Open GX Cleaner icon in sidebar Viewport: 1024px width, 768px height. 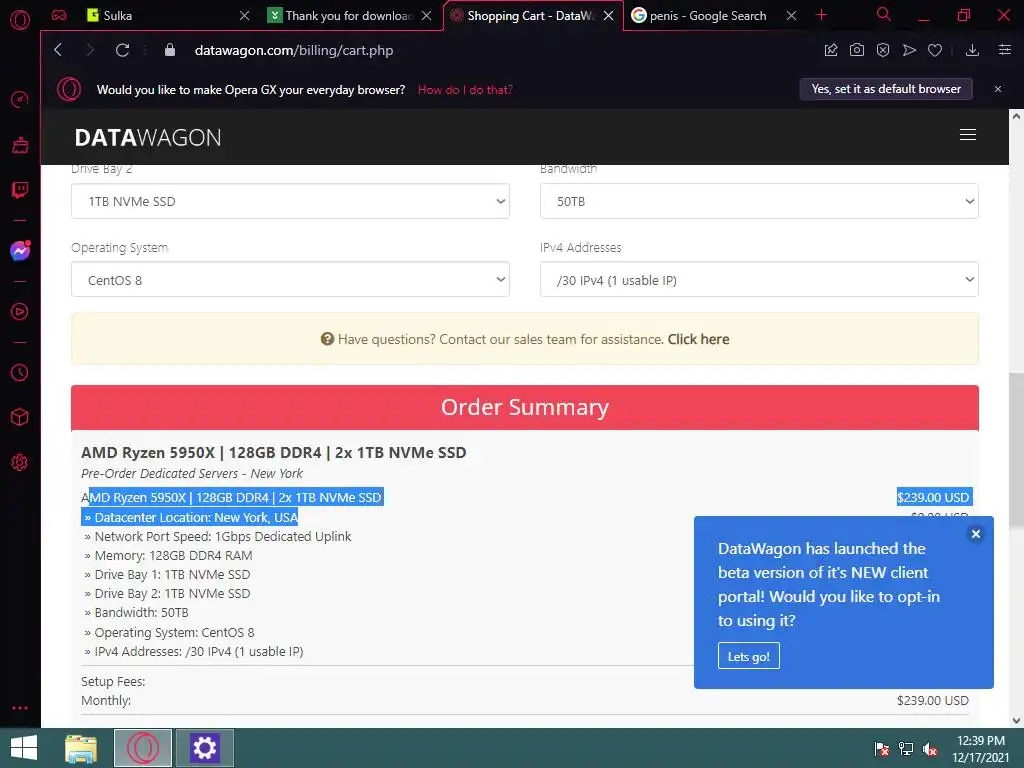pos(20,144)
